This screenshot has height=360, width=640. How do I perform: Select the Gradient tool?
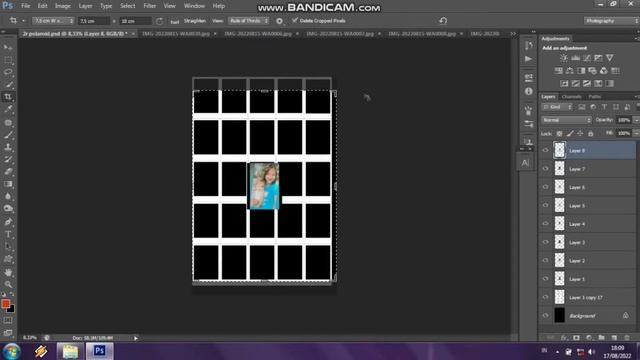click(8, 184)
